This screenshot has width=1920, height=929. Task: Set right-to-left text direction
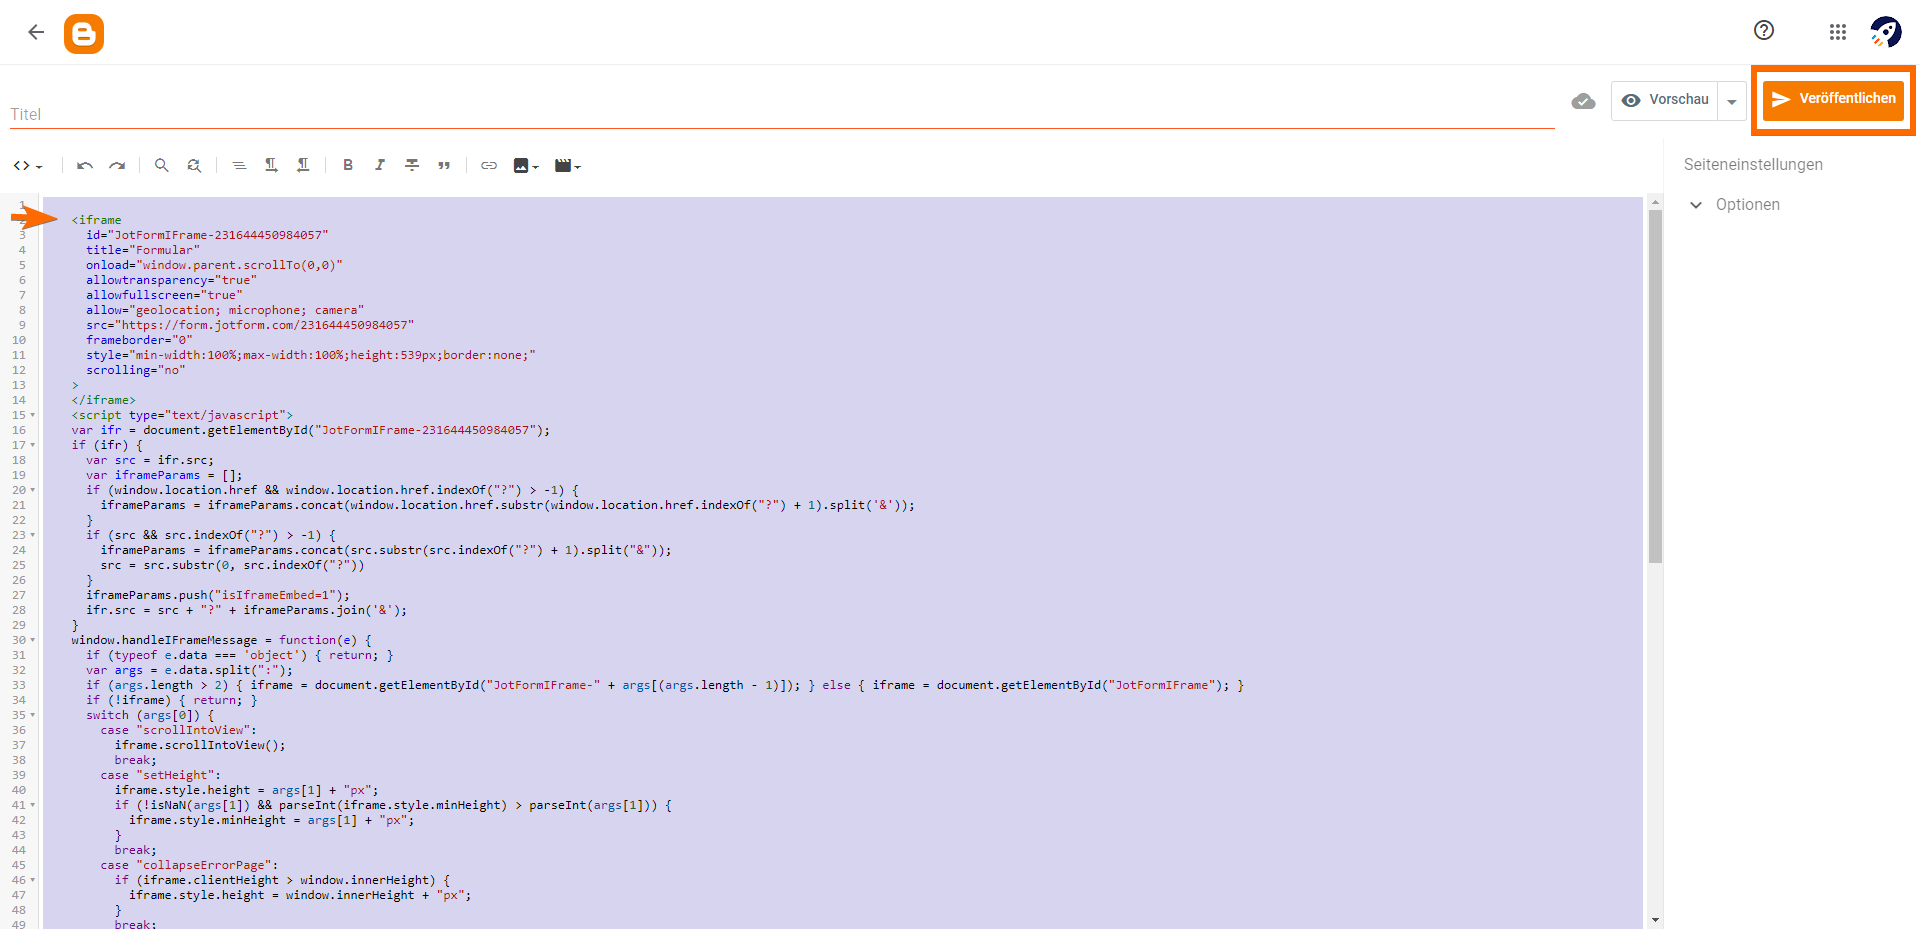(x=303, y=166)
